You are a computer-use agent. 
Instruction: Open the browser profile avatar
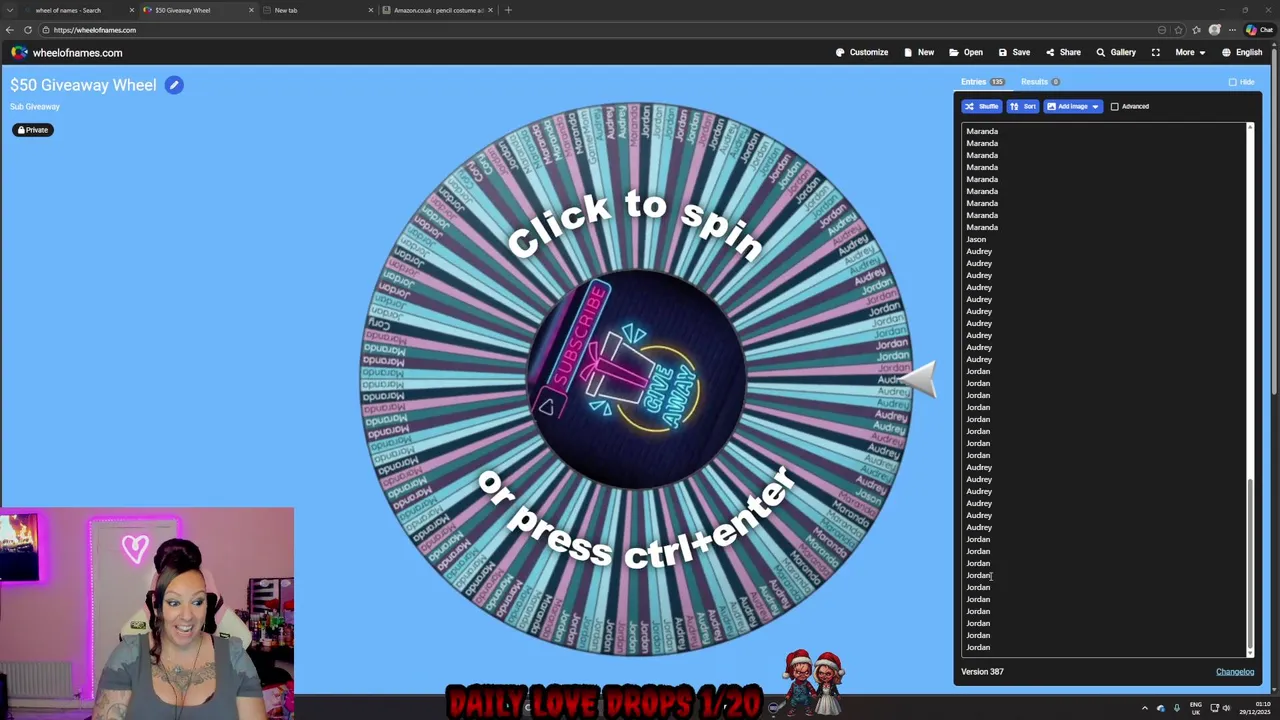[x=1215, y=30]
